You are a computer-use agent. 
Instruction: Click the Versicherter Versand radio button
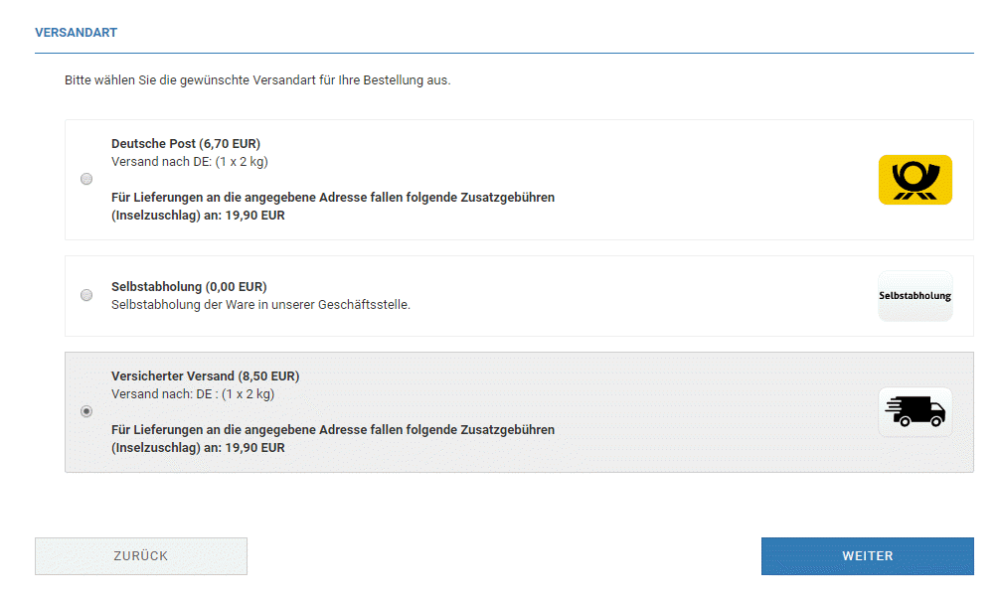[x=86, y=411]
